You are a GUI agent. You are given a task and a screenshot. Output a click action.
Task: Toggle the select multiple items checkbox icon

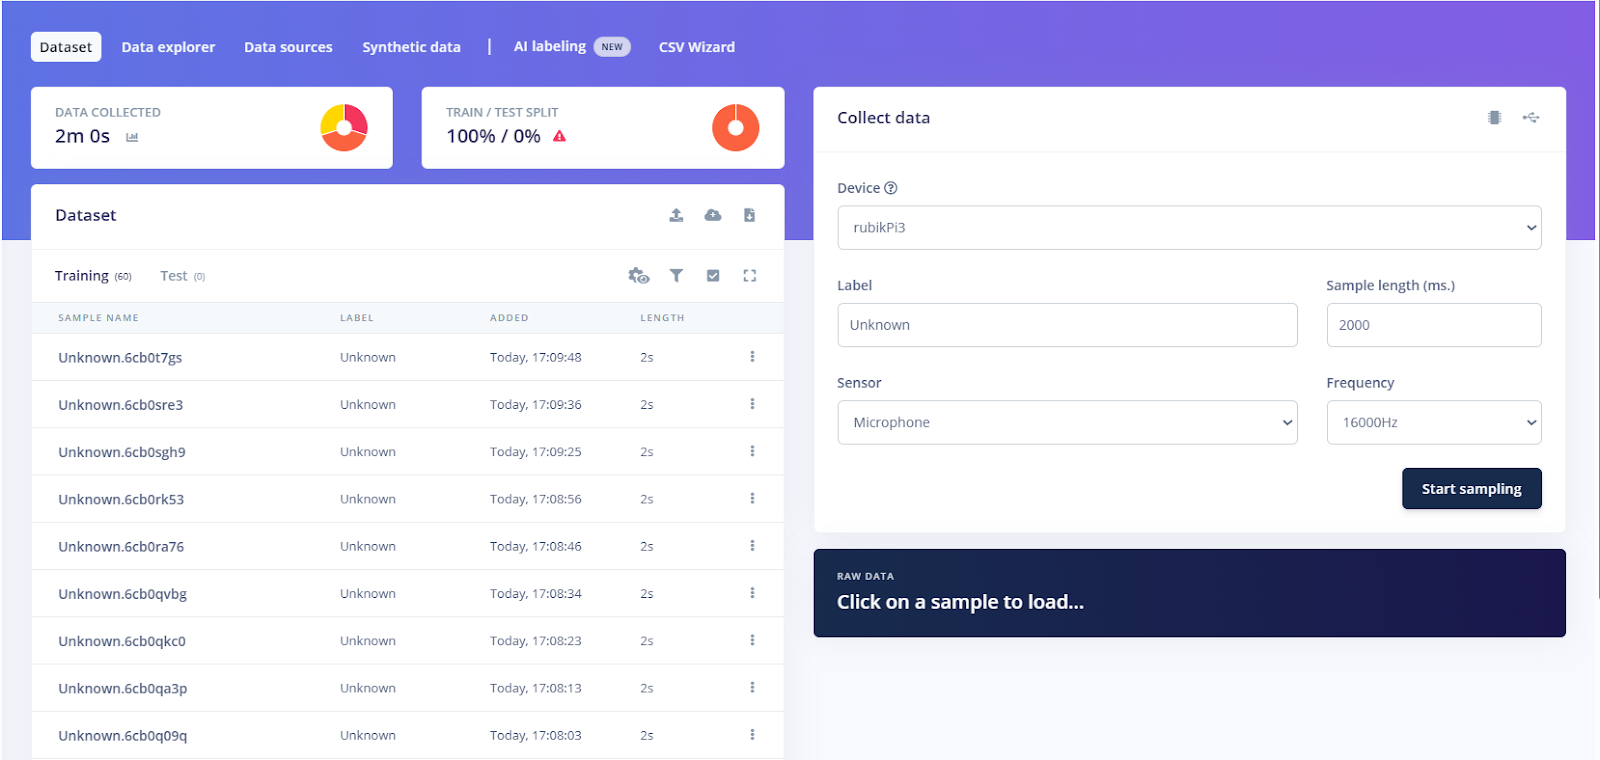(x=713, y=276)
